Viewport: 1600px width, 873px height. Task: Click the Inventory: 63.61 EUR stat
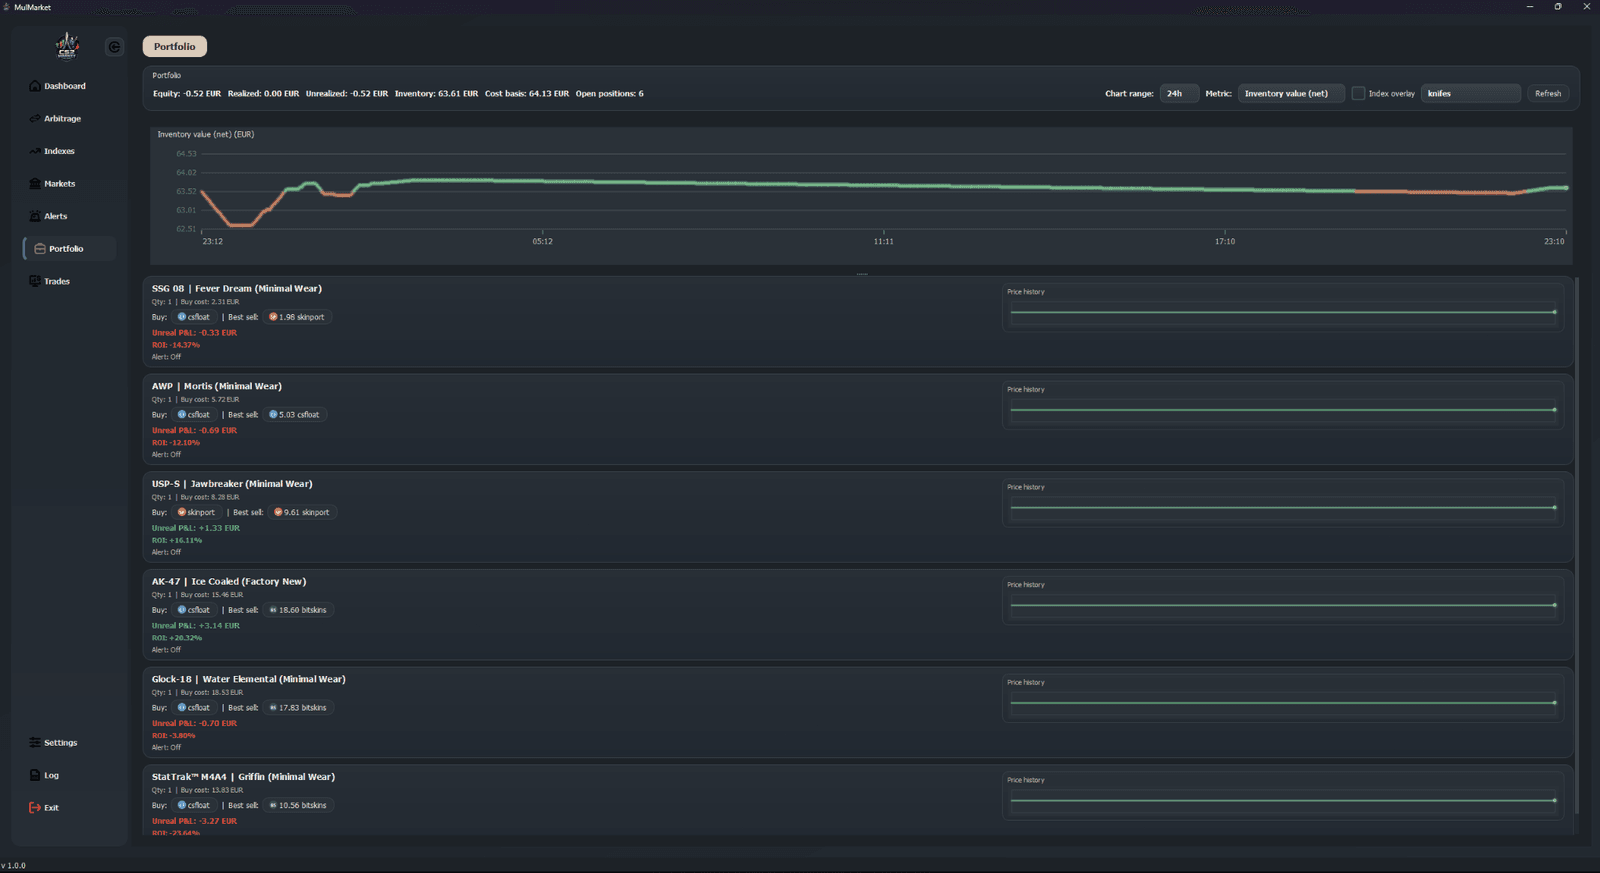click(x=436, y=94)
